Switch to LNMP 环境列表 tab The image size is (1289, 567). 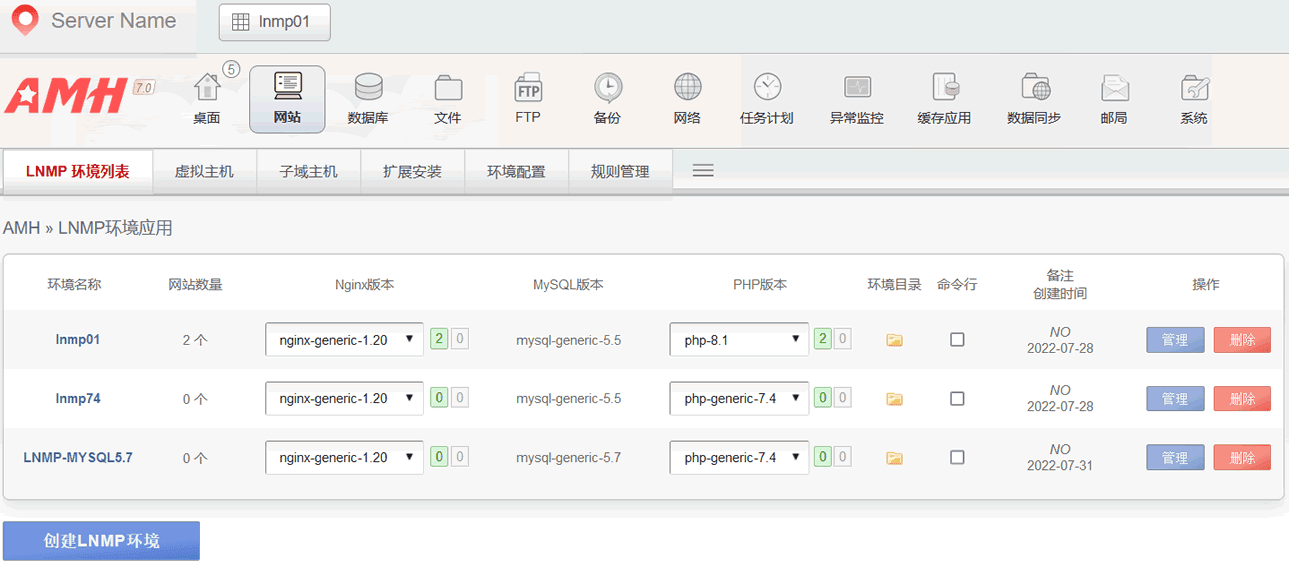click(78, 171)
